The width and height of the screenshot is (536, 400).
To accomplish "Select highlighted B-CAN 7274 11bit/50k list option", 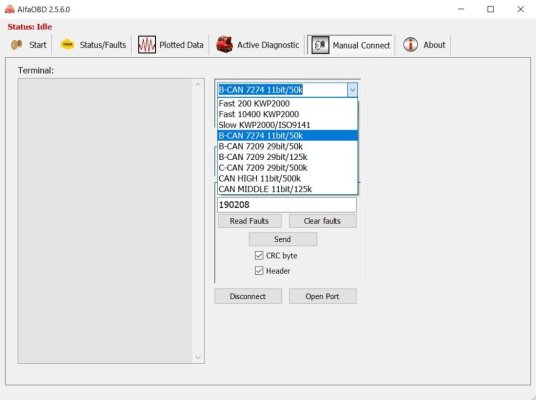I will point(287,136).
